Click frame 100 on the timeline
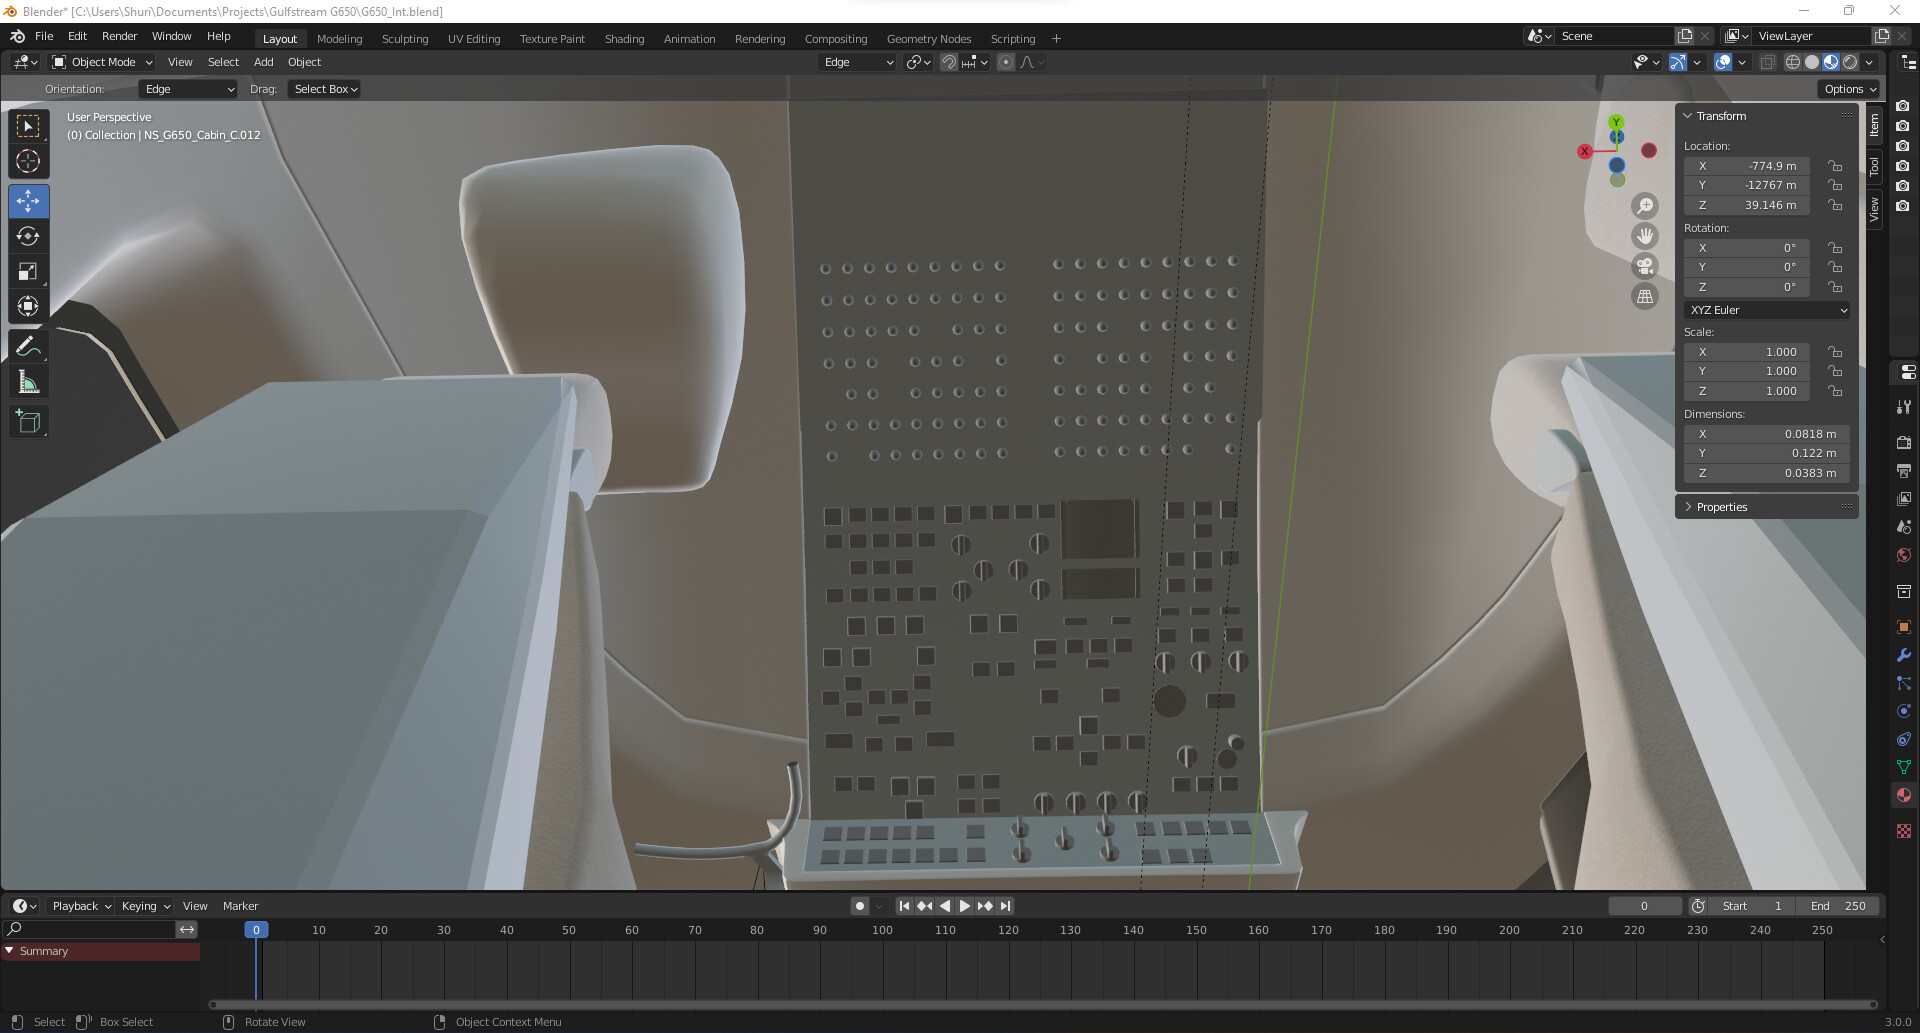Viewport: 1920px width, 1033px height. point(882,930)
